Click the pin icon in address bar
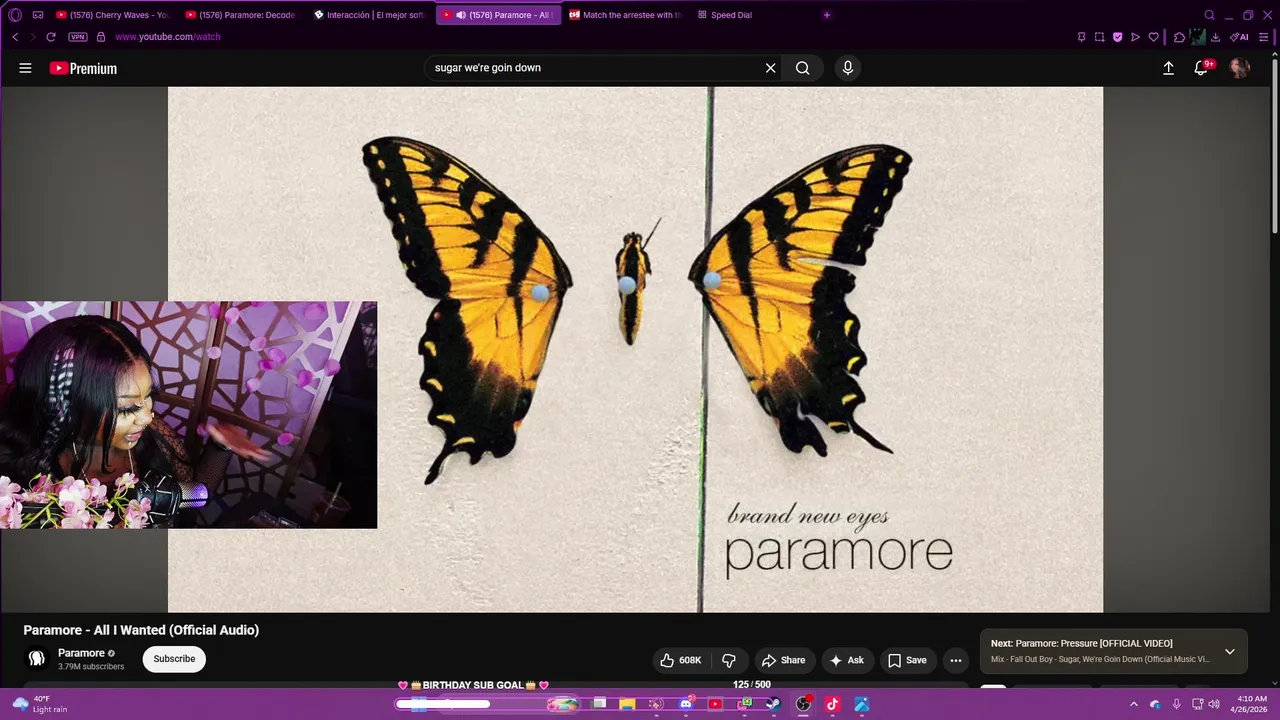The image size is (1280, 720). (x=1081, y=37)
